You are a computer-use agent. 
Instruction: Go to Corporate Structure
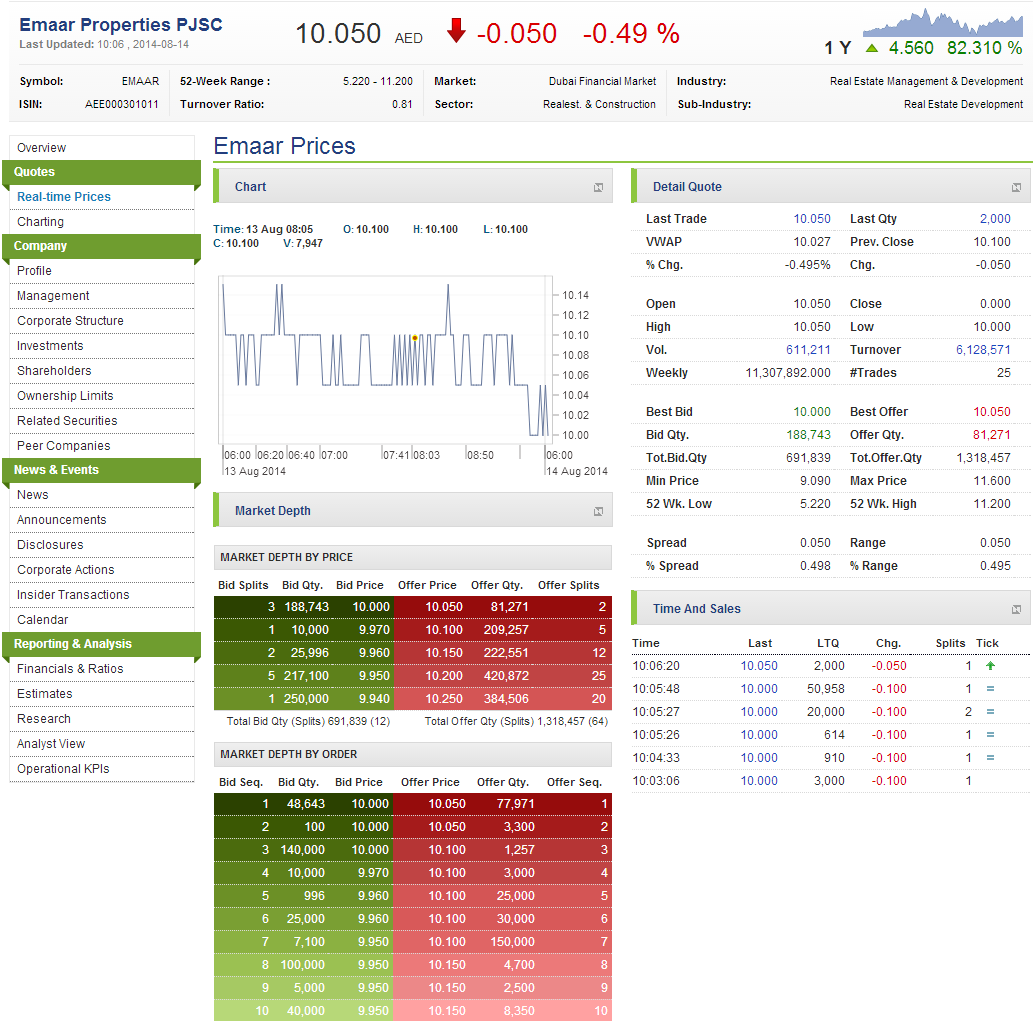click(x=70, y=321)
